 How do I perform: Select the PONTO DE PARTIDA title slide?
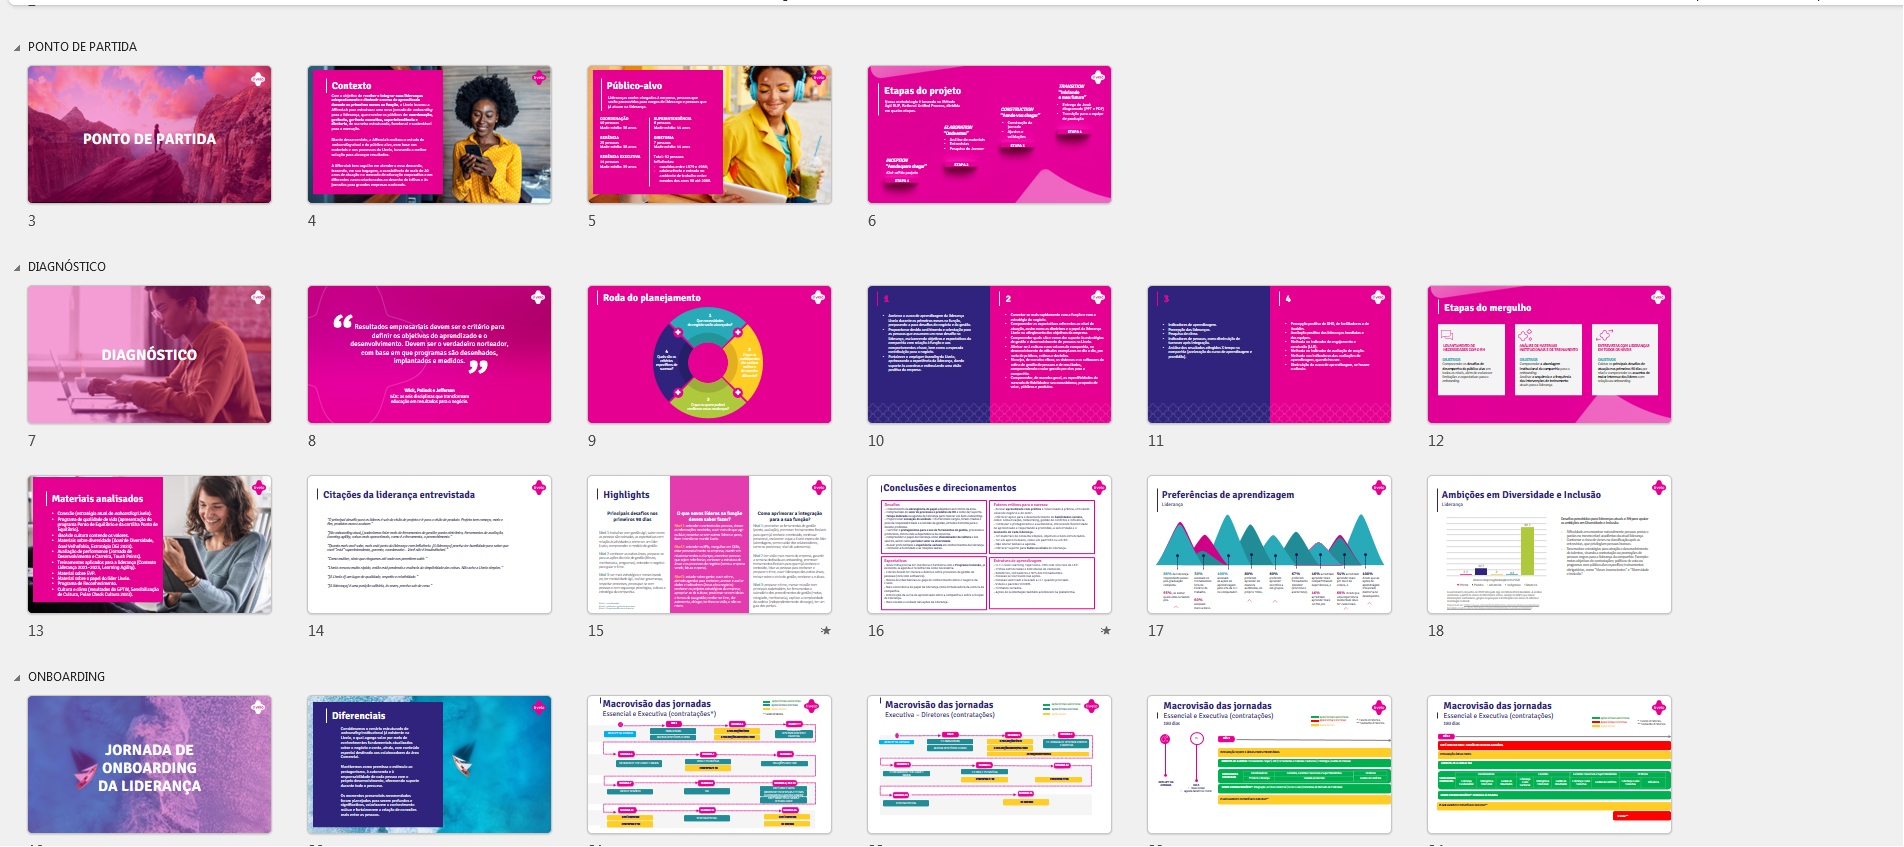tap(149, 135)
